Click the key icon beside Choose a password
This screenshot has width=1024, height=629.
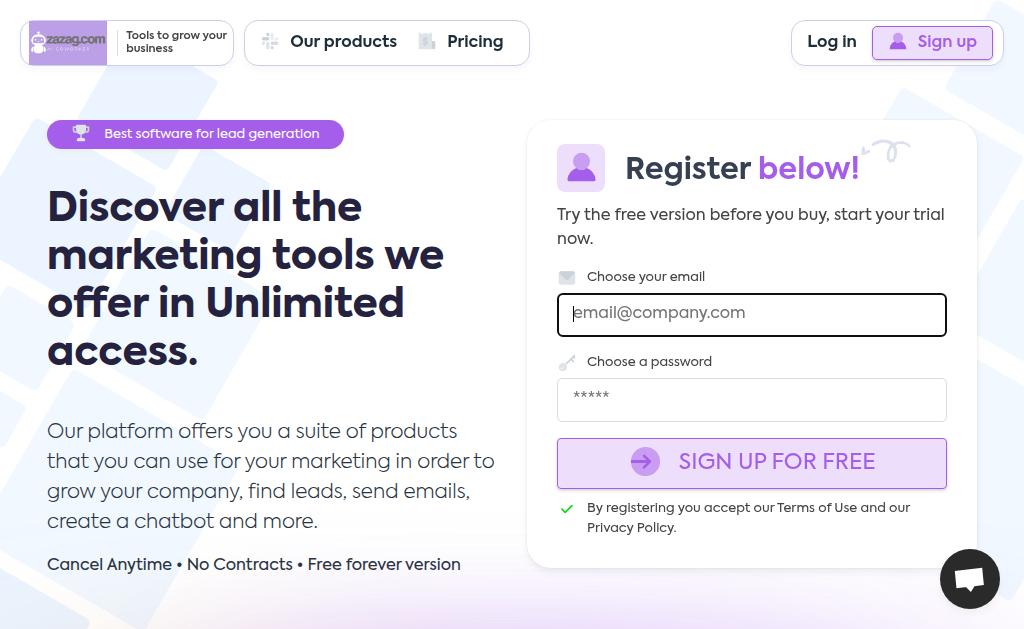pyautogui.click(x=567, y=362)
